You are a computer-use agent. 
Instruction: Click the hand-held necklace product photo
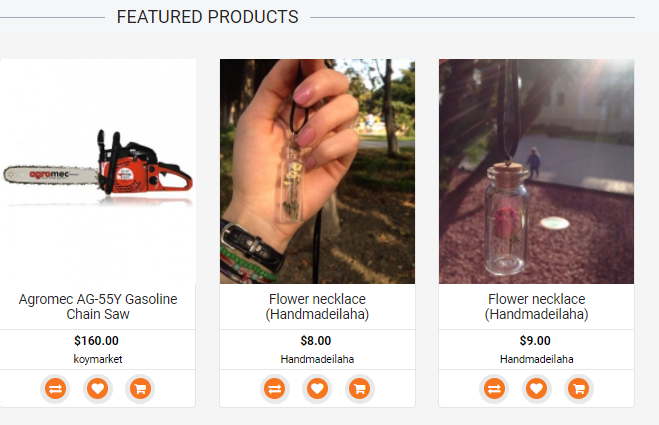(x=317, y=171)
